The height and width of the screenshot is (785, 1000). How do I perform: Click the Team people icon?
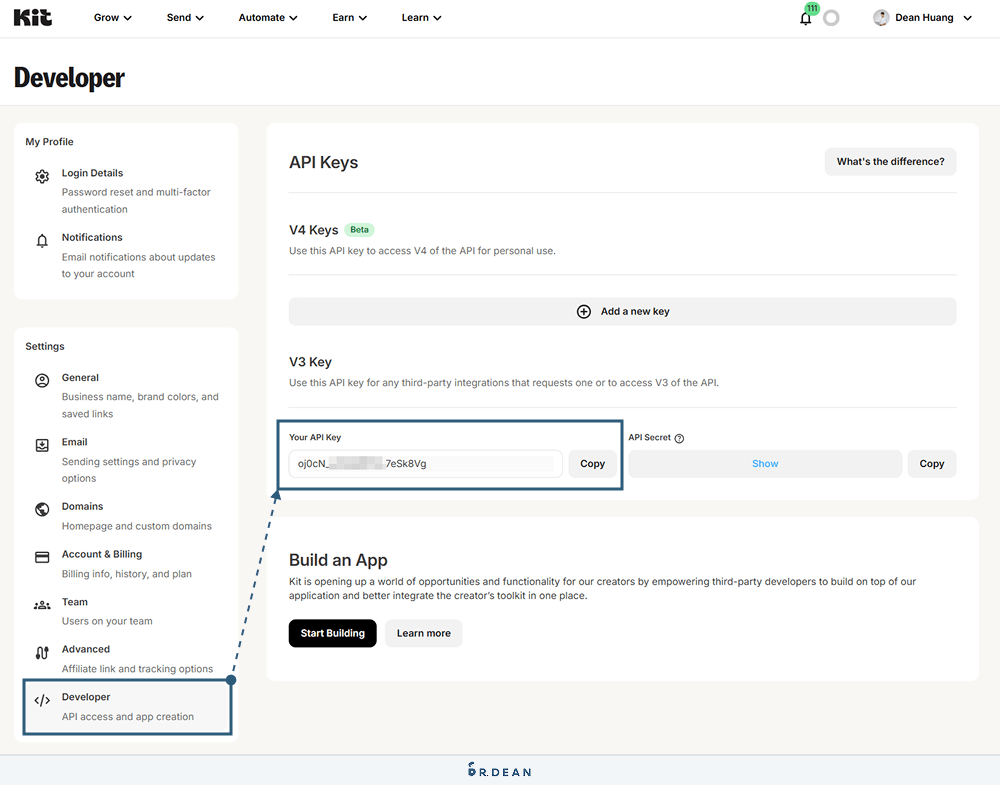click(42, 605)
